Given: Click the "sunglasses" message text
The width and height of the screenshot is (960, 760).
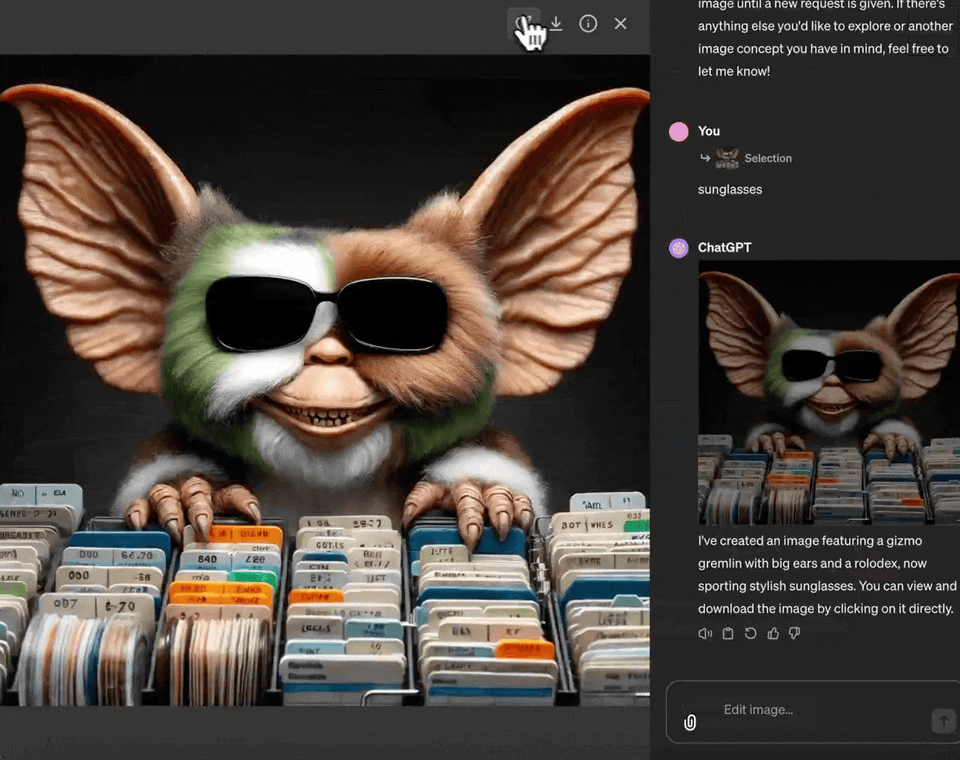Looking at the screenshot, I should click(730, 190).
